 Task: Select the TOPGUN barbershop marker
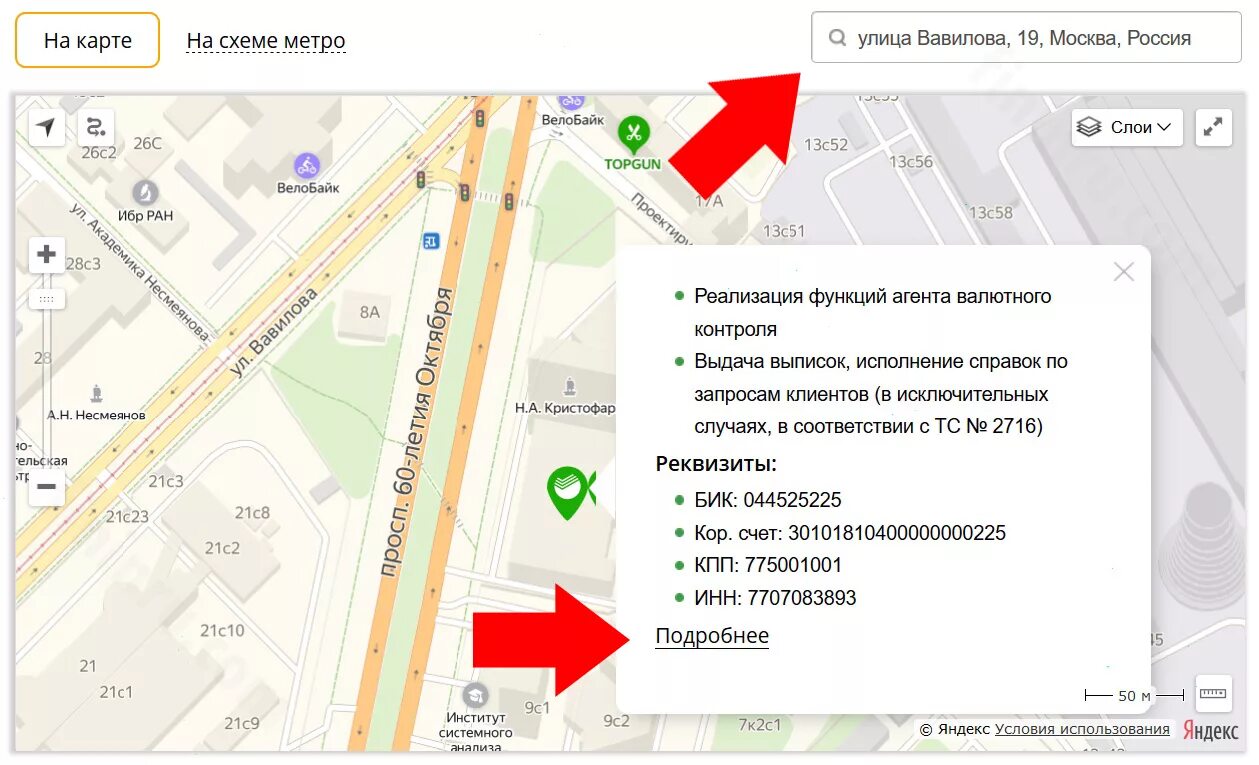click(632, 135)
